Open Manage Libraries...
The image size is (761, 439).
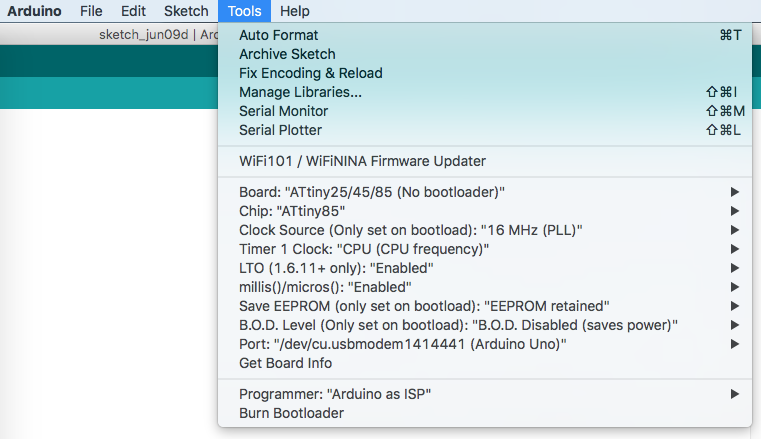[x=485, y=92]
